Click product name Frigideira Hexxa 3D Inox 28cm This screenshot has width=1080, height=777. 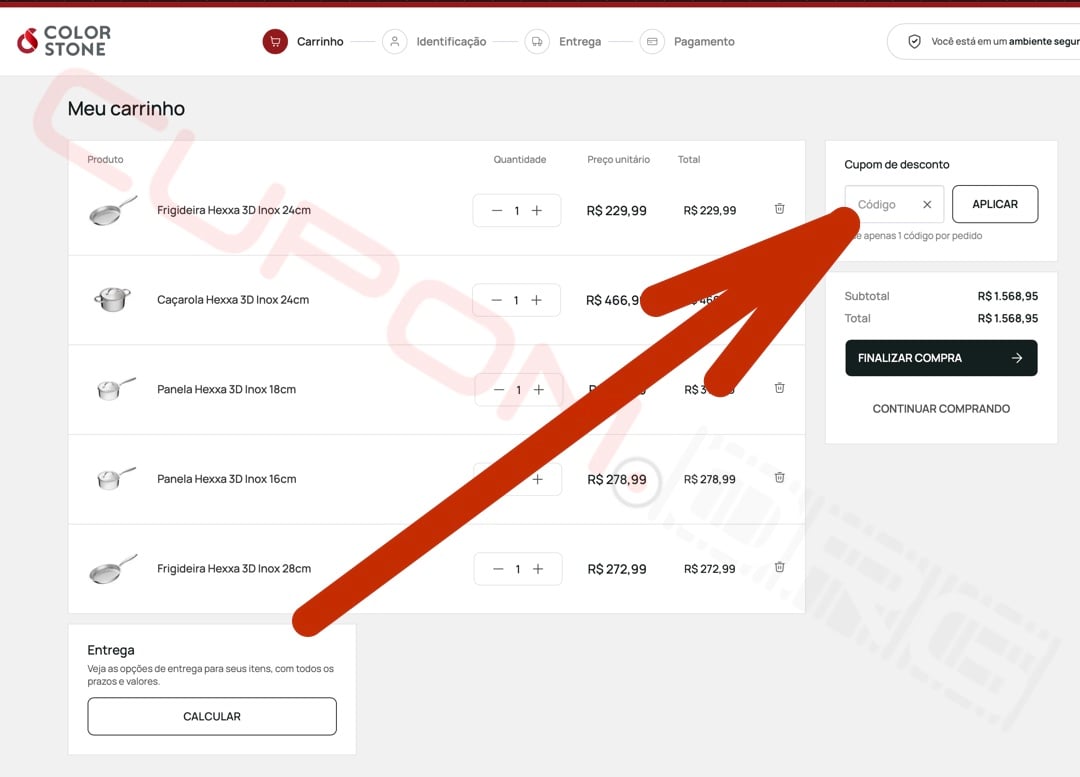pos(233,568)
